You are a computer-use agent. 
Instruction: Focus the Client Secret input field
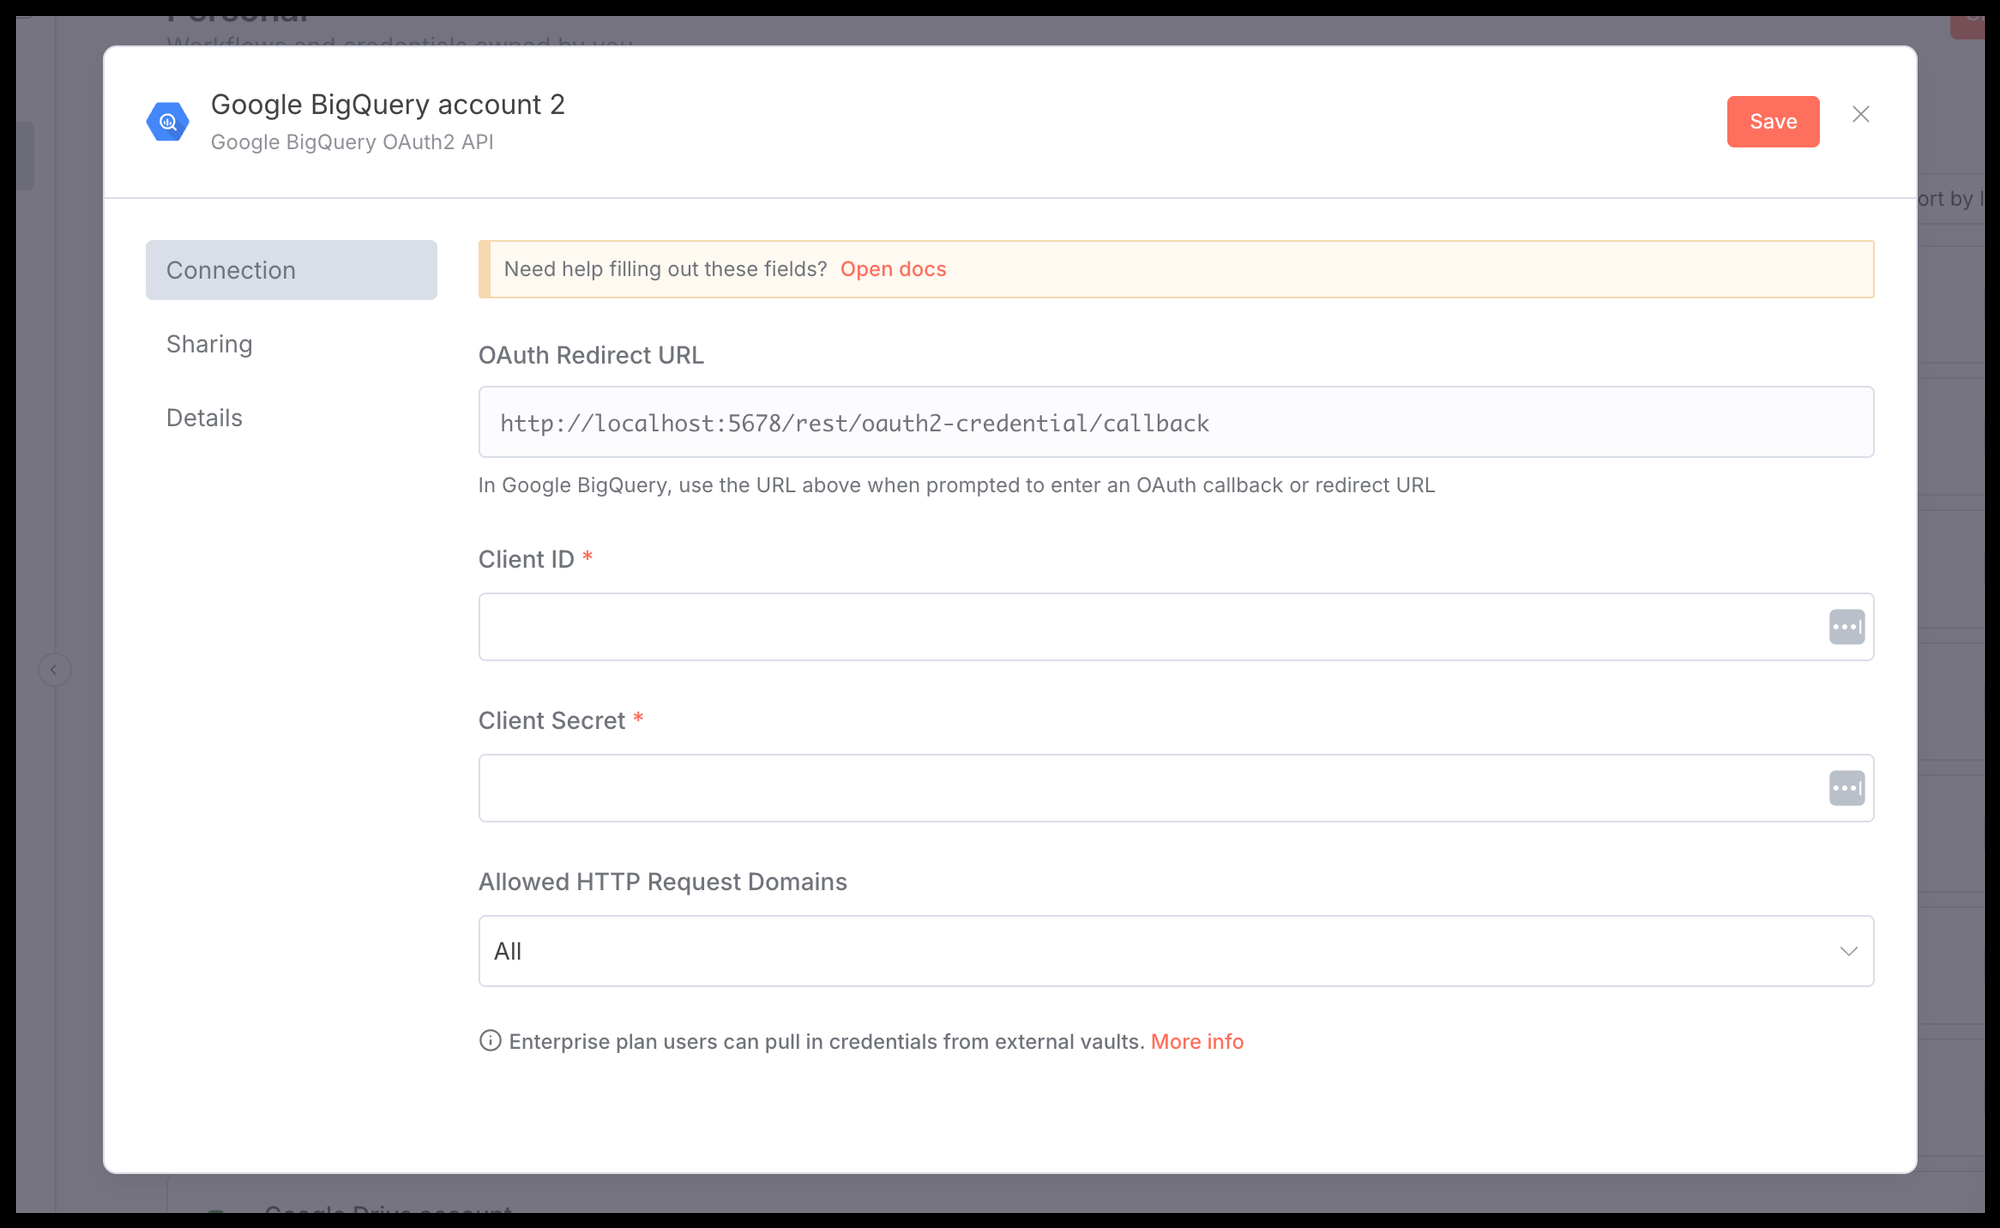[x=1150, y=788]
